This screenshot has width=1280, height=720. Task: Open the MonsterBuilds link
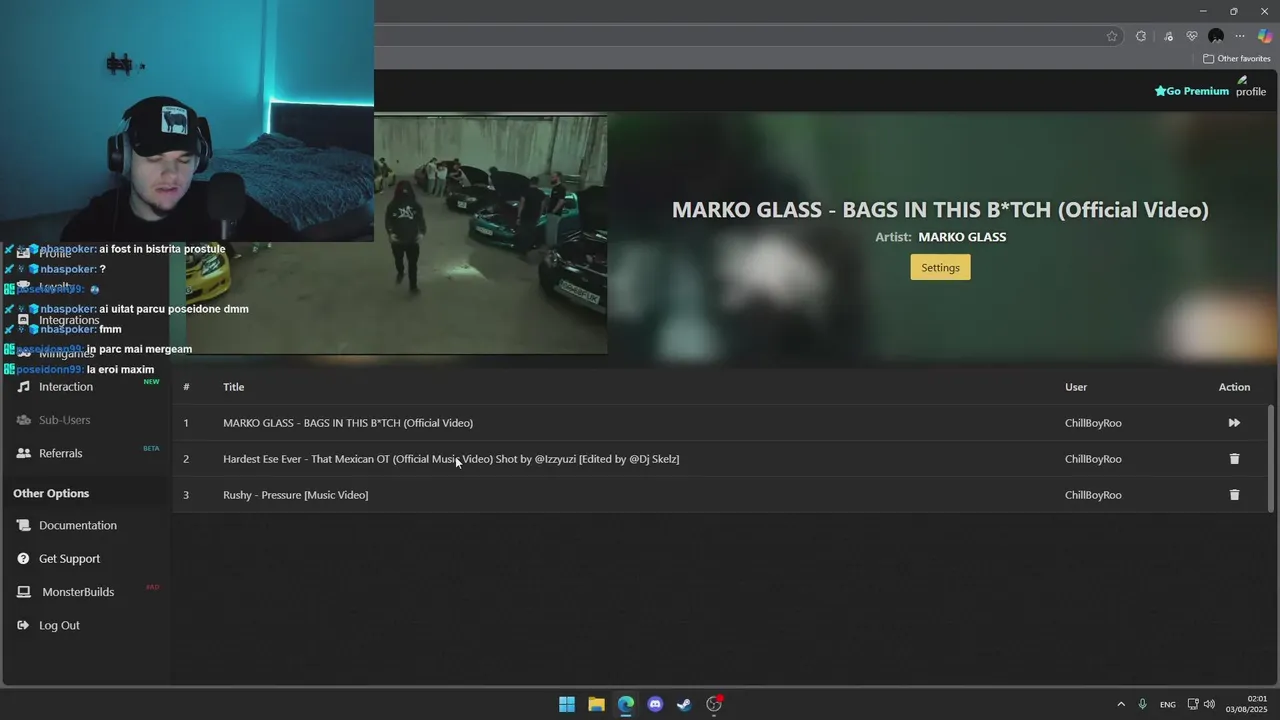(78, 592)
